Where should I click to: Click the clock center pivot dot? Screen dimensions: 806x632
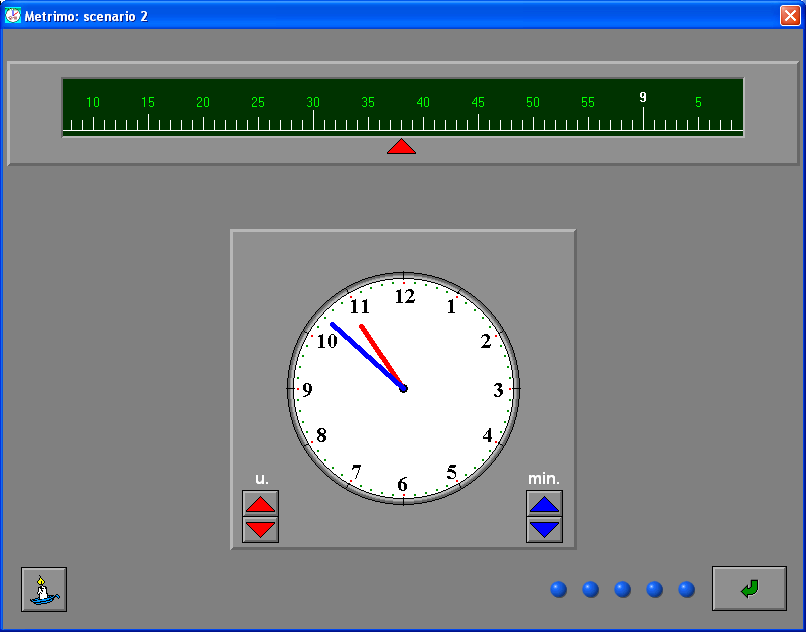[x=404, y=388]
